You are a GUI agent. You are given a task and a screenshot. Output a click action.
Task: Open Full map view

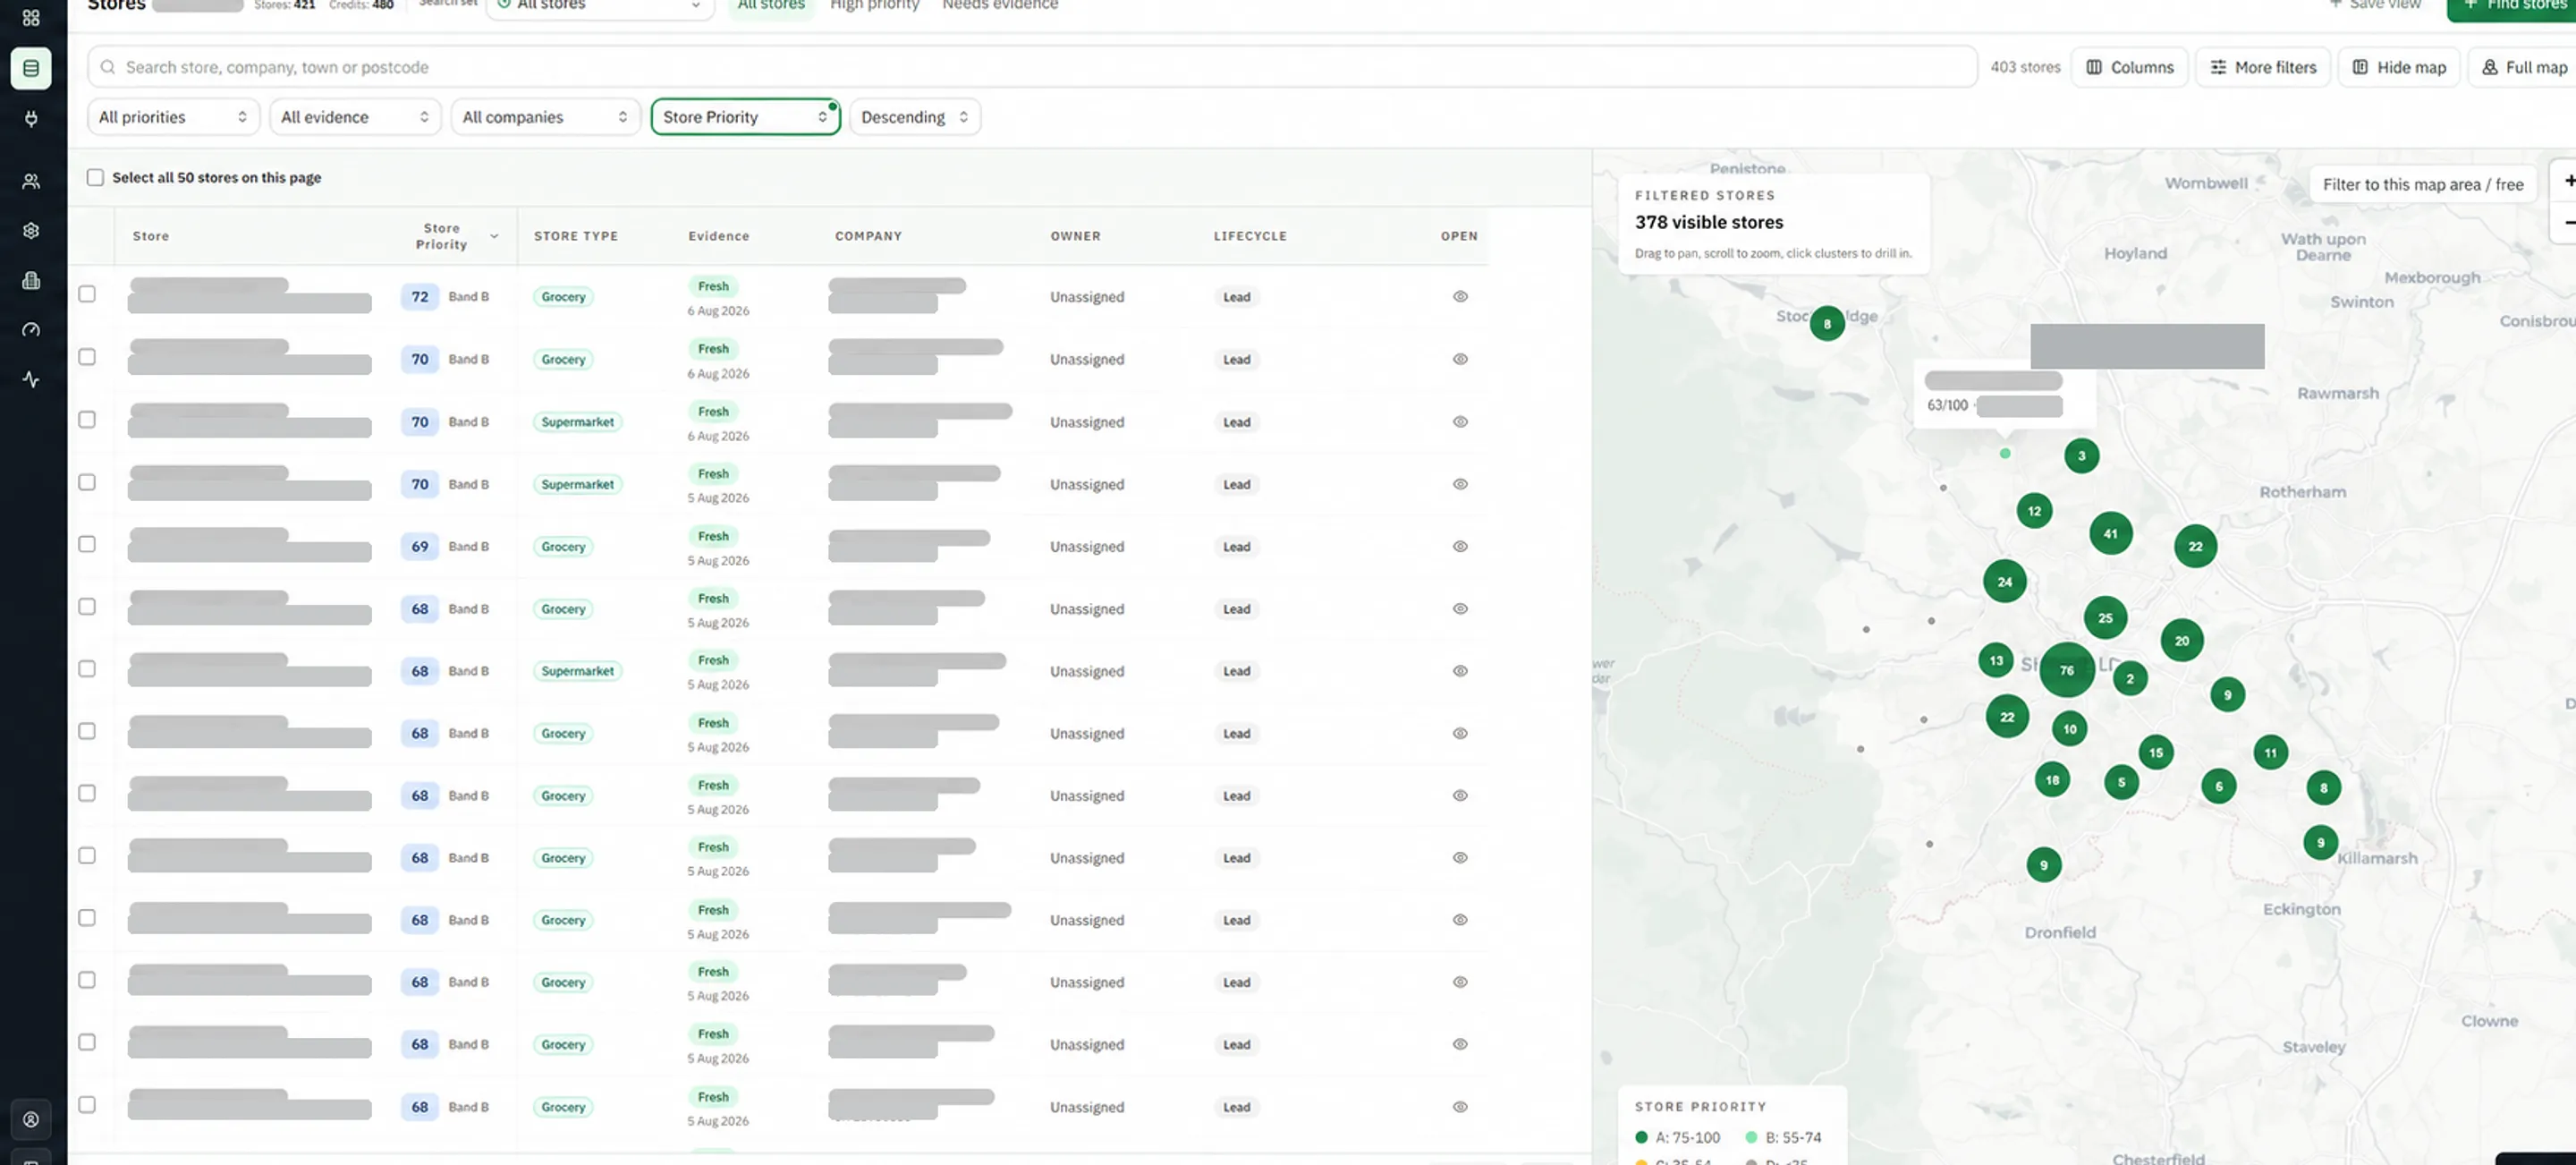coord(2524,67)
